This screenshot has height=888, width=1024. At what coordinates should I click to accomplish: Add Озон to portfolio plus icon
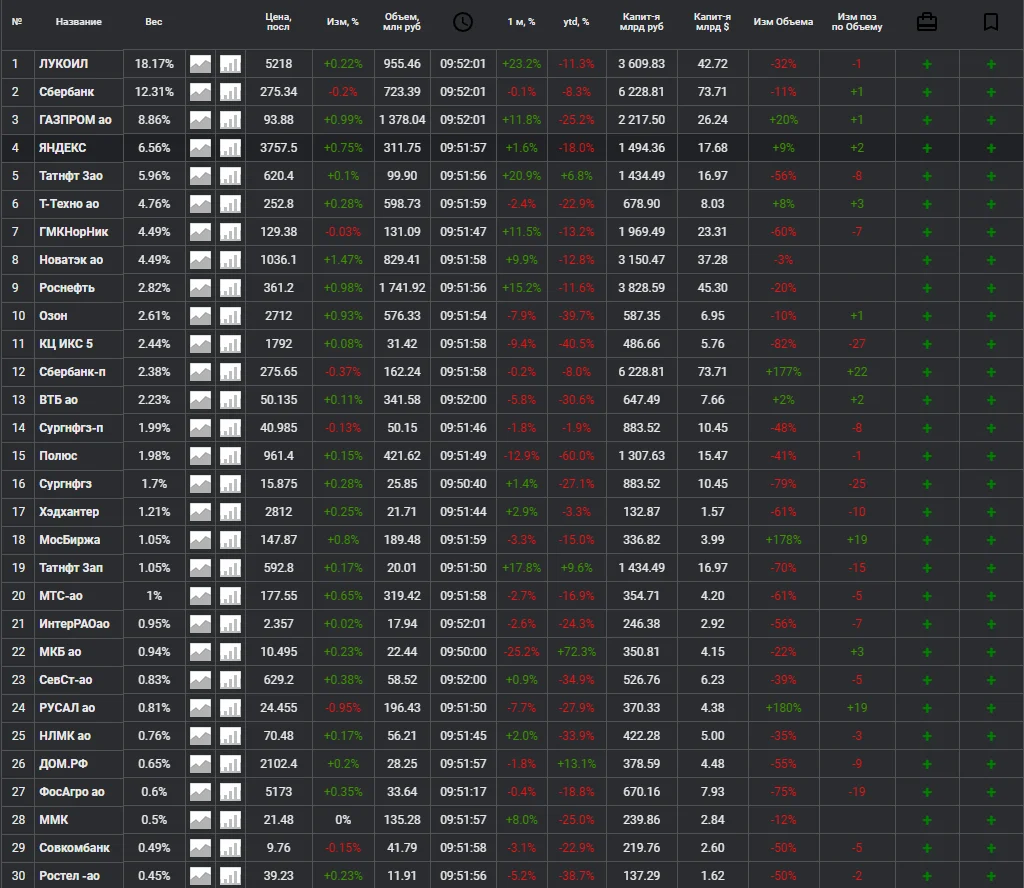927,316
